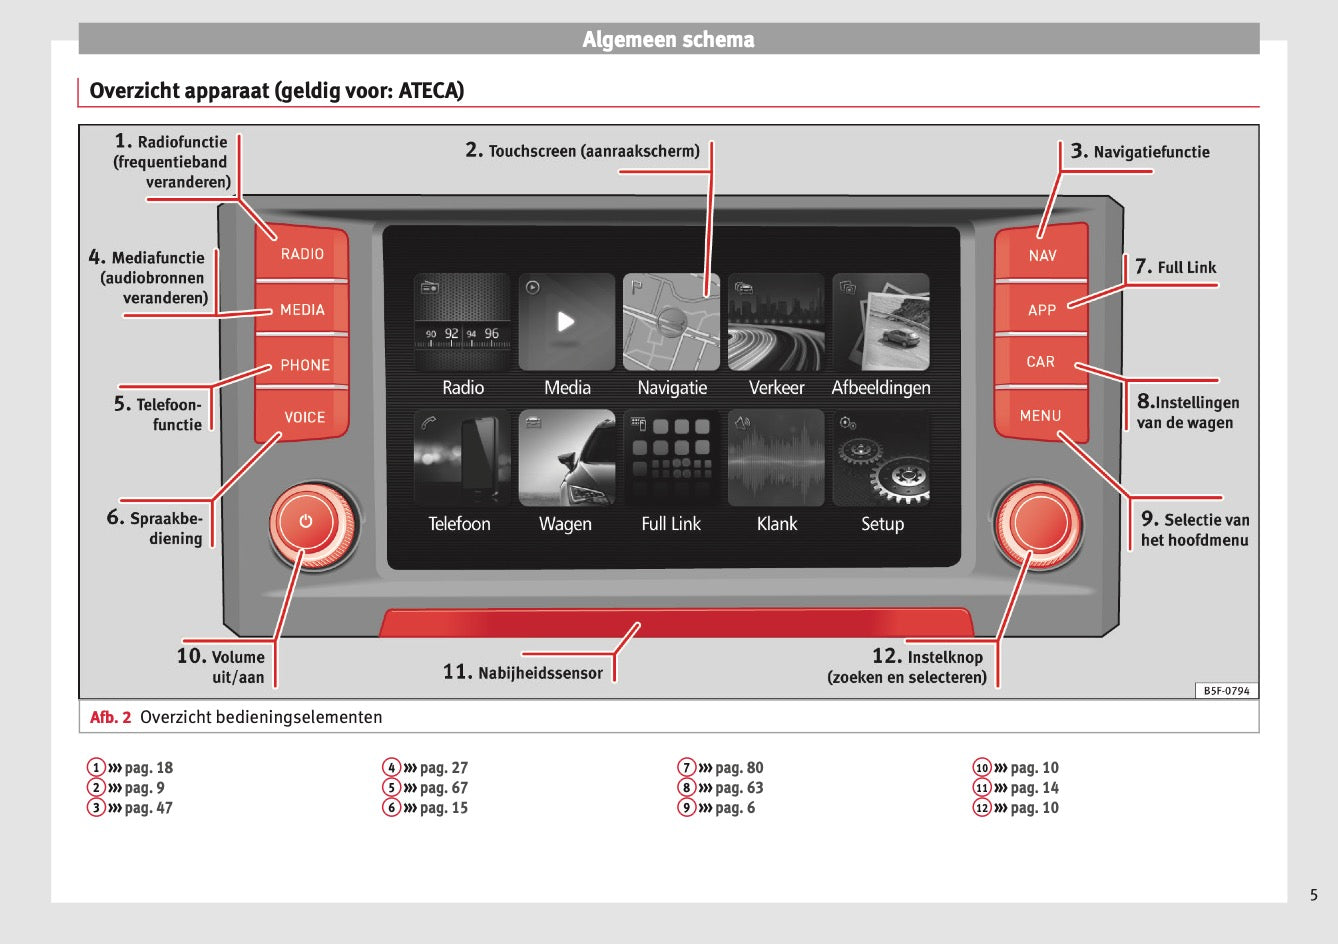Select the Telefoon tile
1338x944 pixels.
point(461,458)
